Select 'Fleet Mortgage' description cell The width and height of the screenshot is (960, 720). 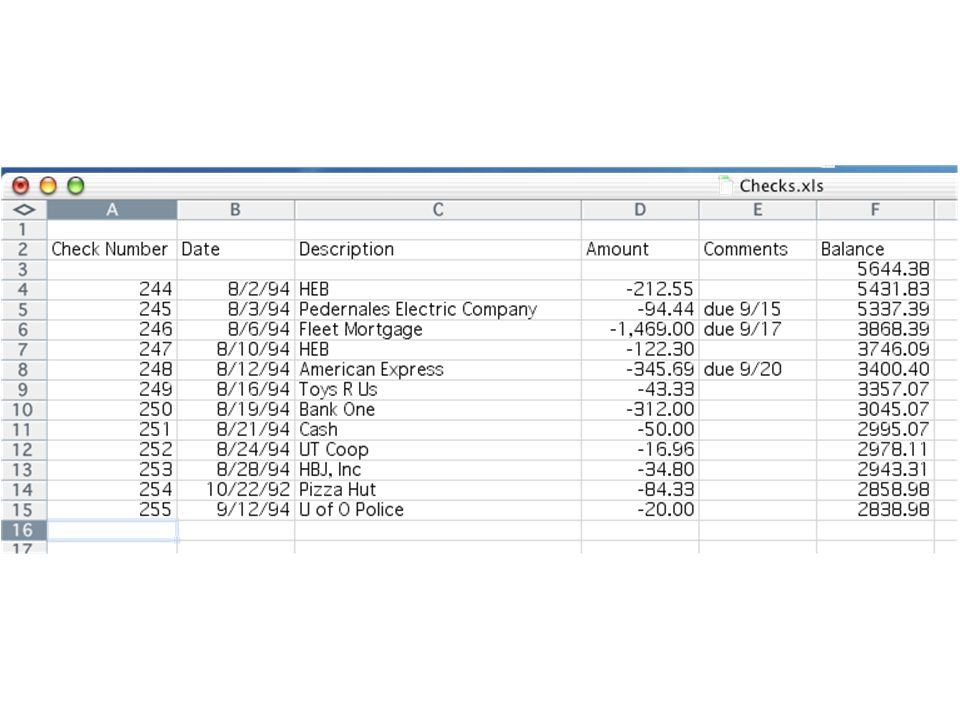click(x=438, y=330)
